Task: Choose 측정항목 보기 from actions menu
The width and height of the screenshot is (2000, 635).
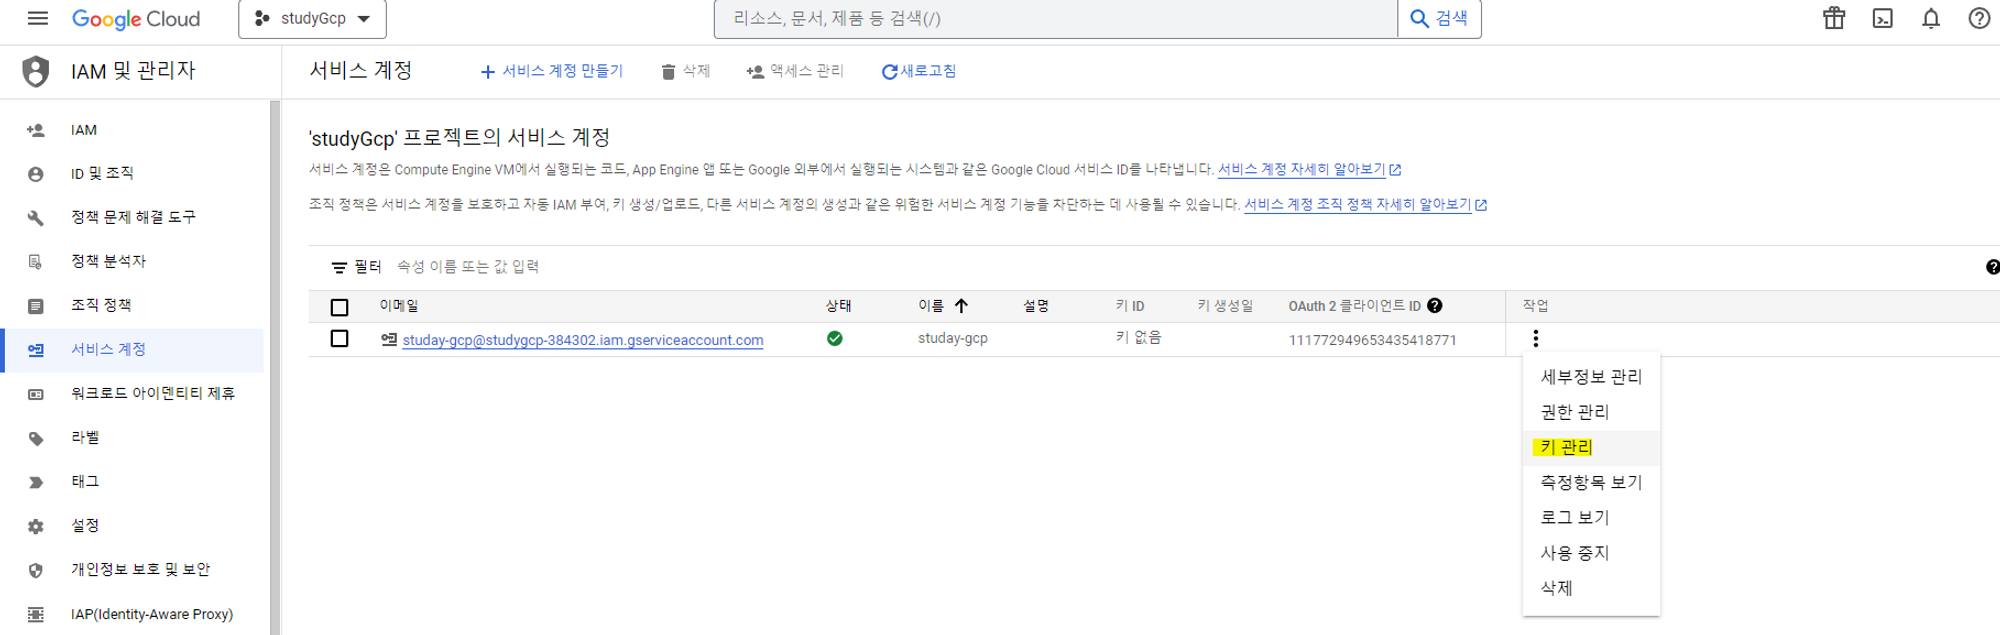Action: click(x=1591, y=482)
